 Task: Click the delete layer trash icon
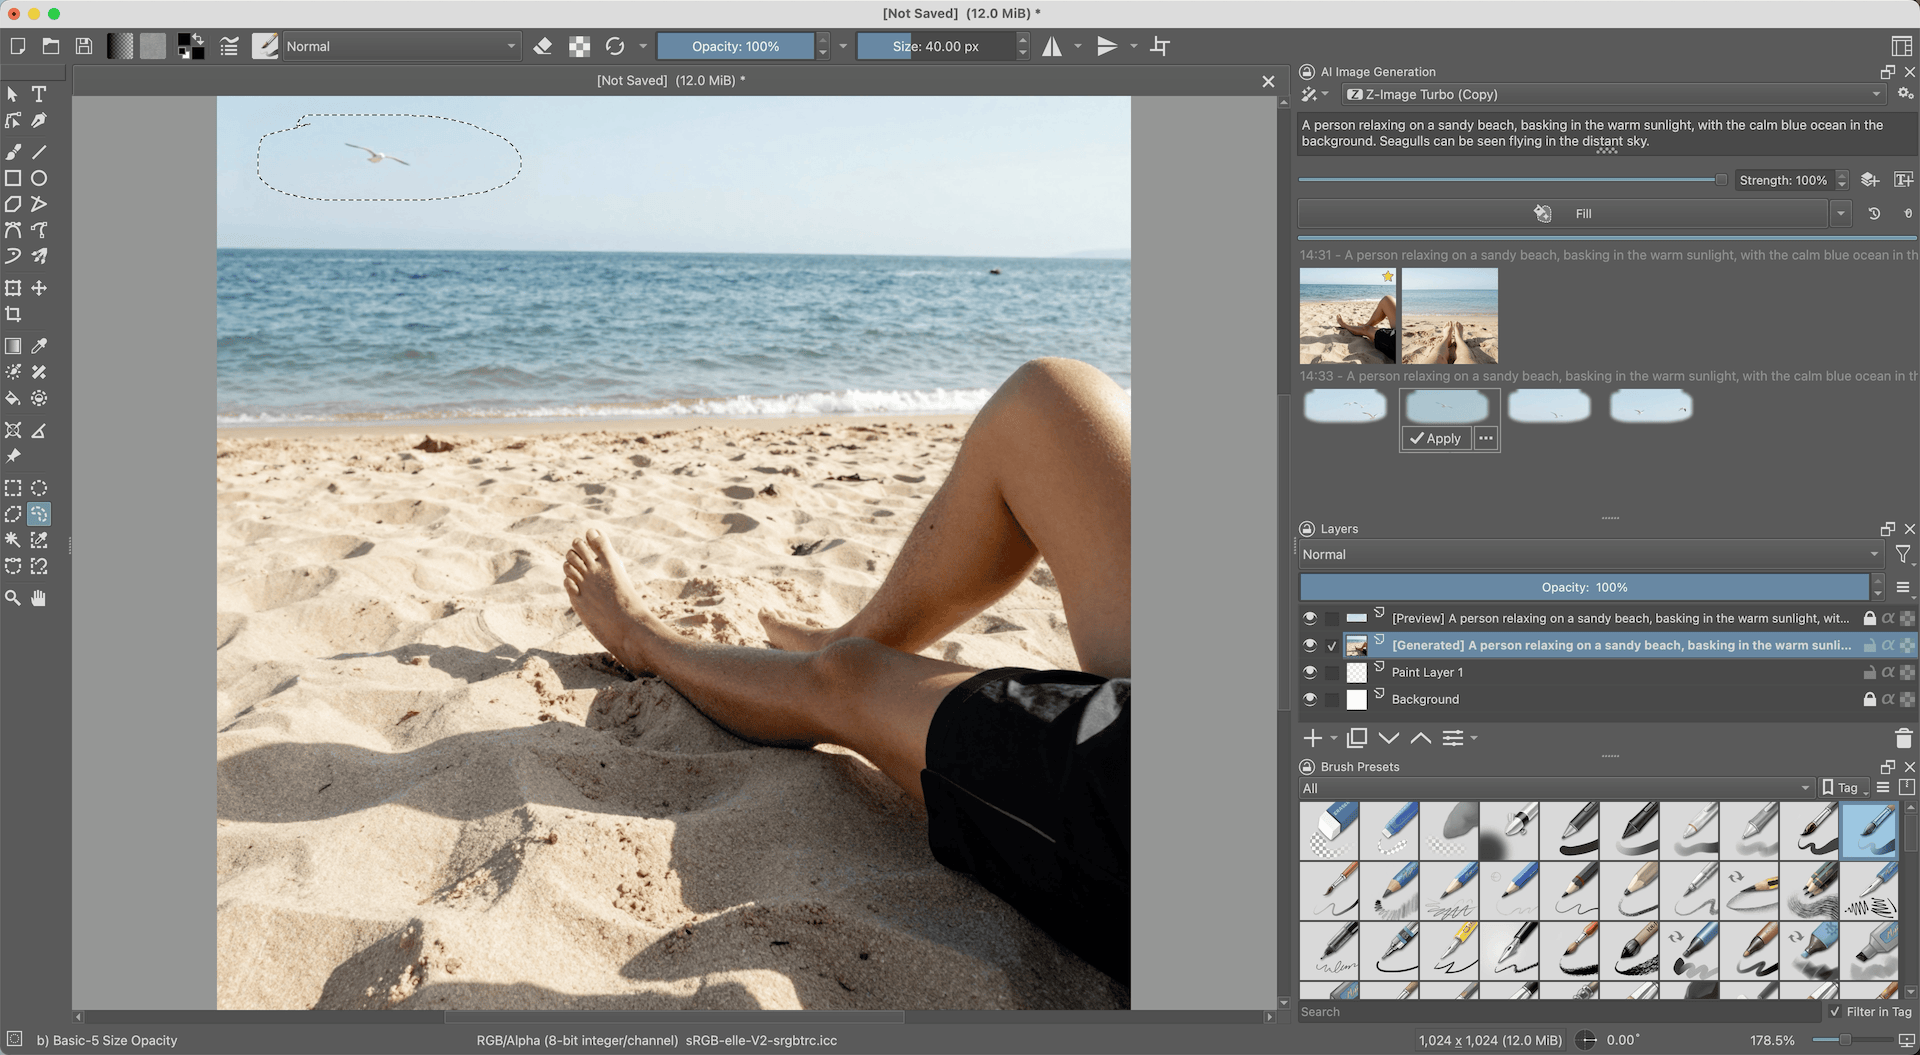coord(1904,738)
